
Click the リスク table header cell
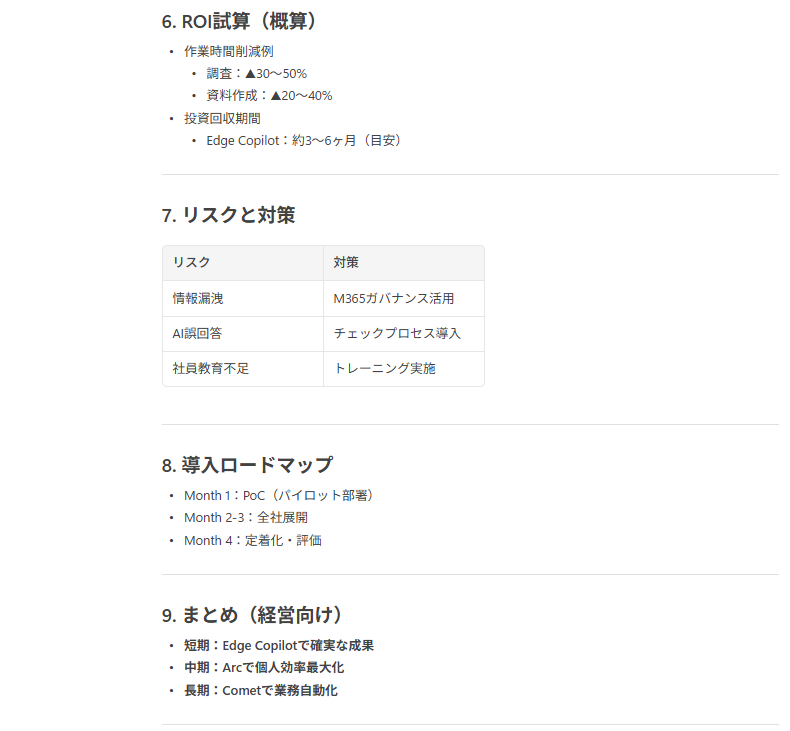[243, 263]
